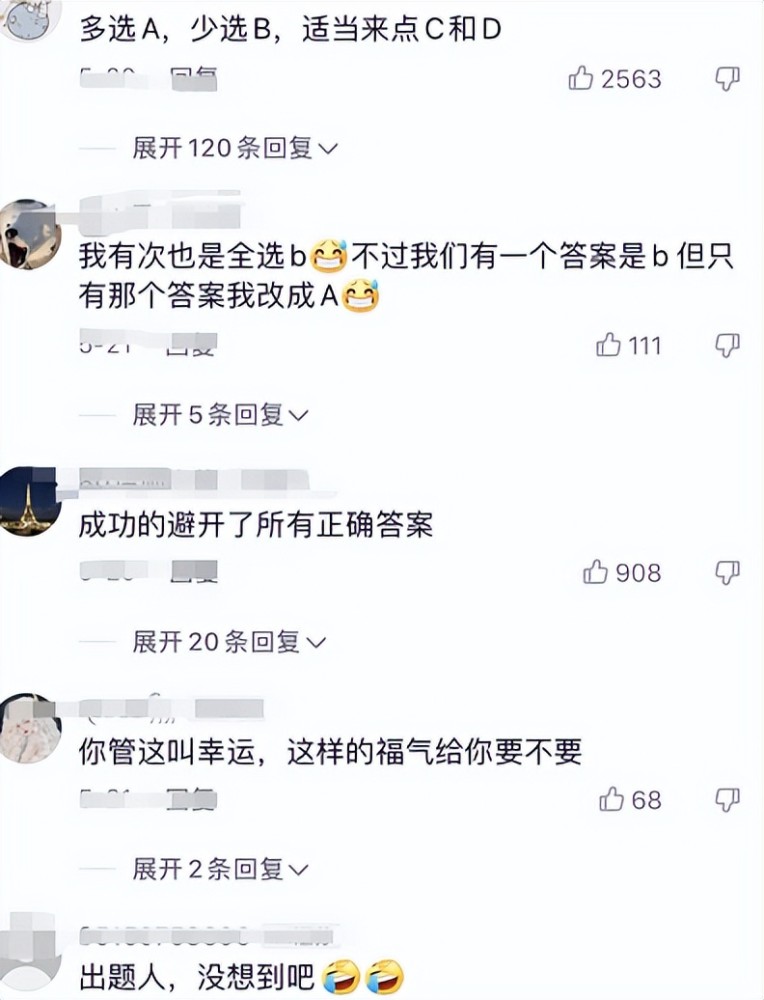Dislike the comment with 68 likes
The width and height of the screenshot is (764, 1000).
click(x=727, y=800)
